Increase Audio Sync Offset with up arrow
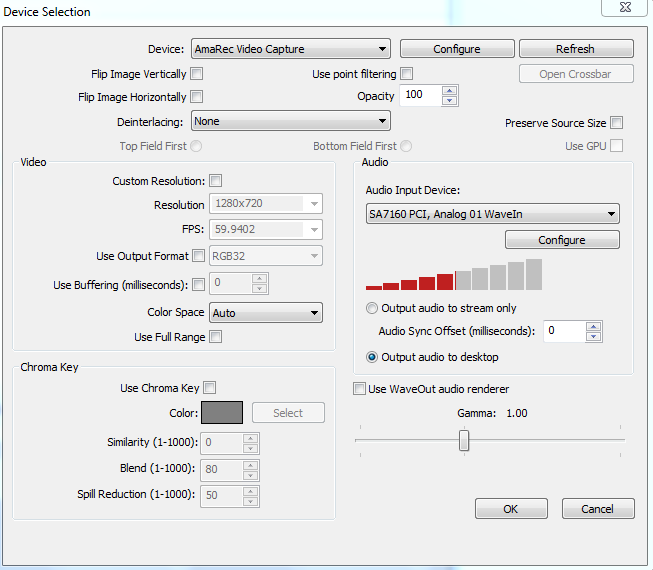 click(593, 326)
